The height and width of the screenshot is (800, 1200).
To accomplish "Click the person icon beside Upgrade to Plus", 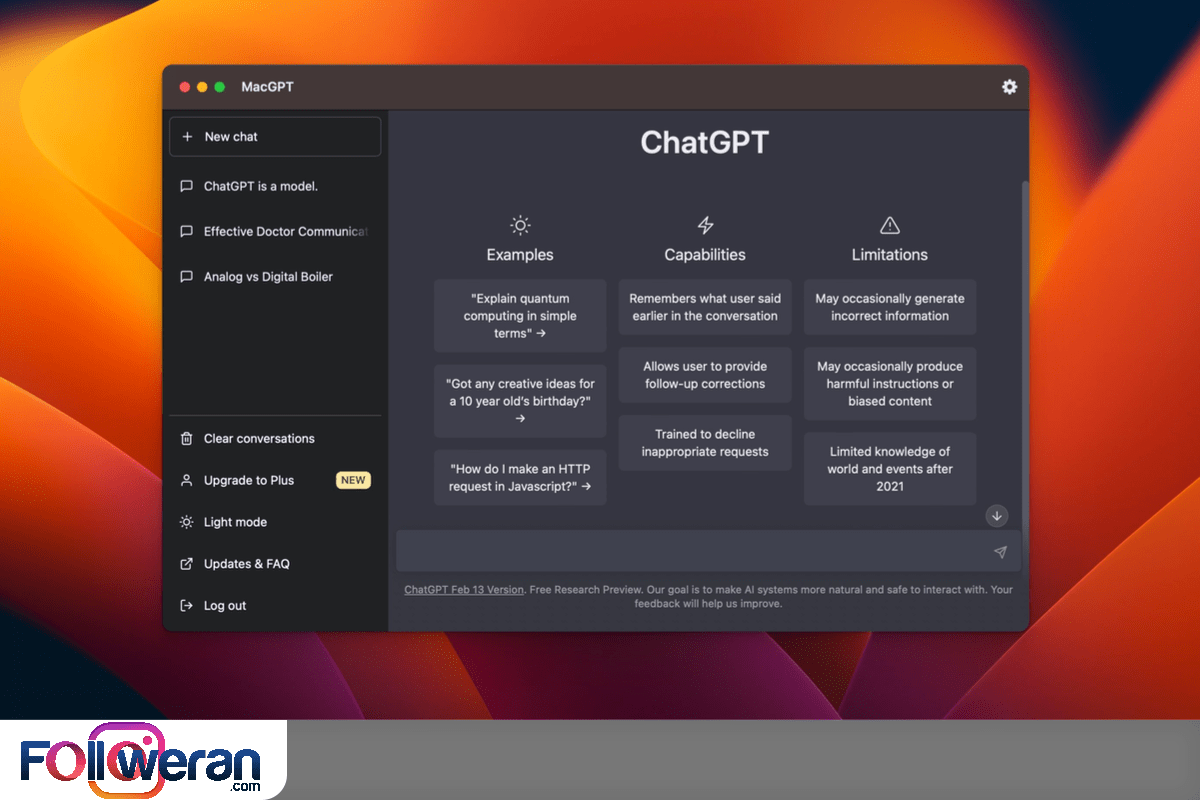I will [186, 481].
